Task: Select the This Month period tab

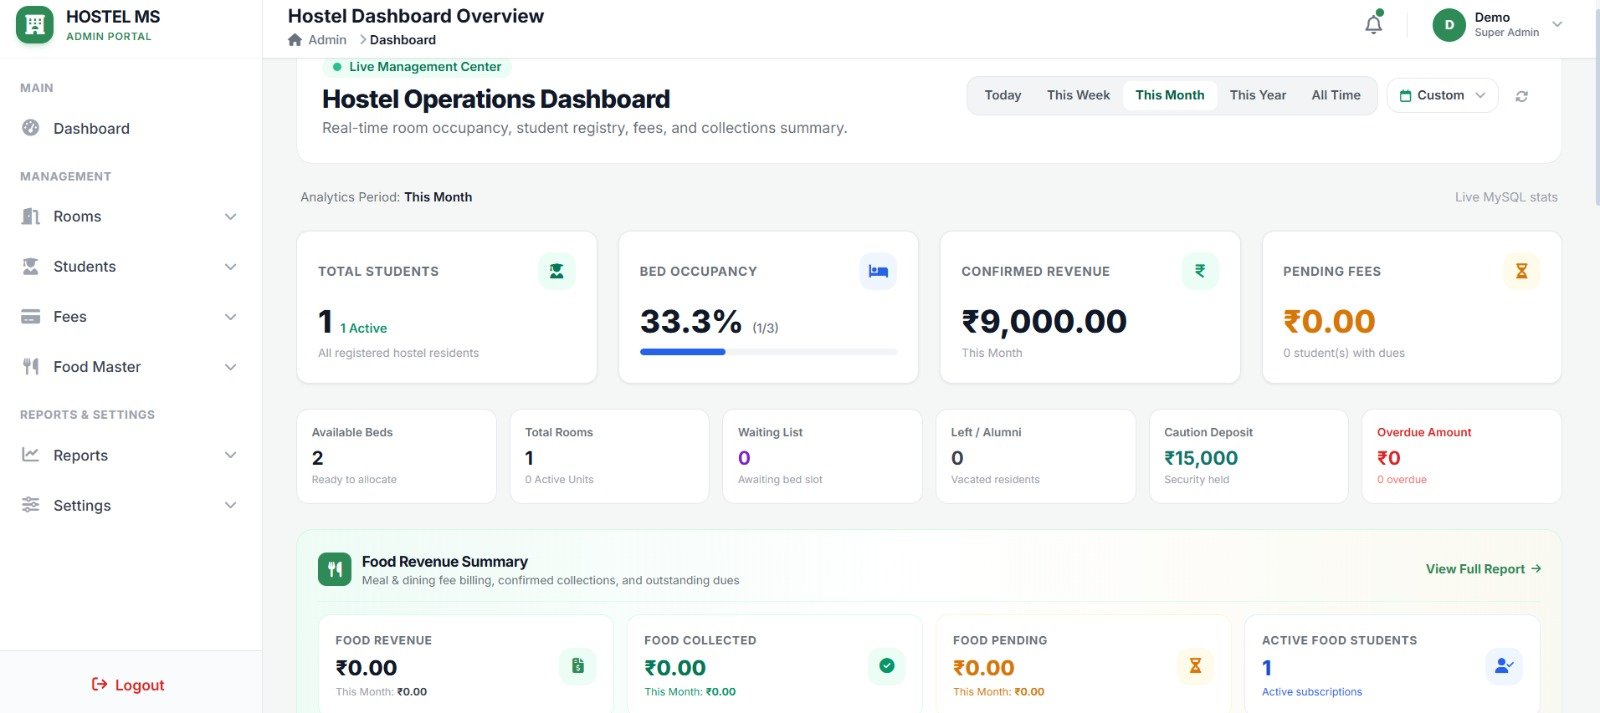Action: pyautogui.click(x=1170, y=95)
